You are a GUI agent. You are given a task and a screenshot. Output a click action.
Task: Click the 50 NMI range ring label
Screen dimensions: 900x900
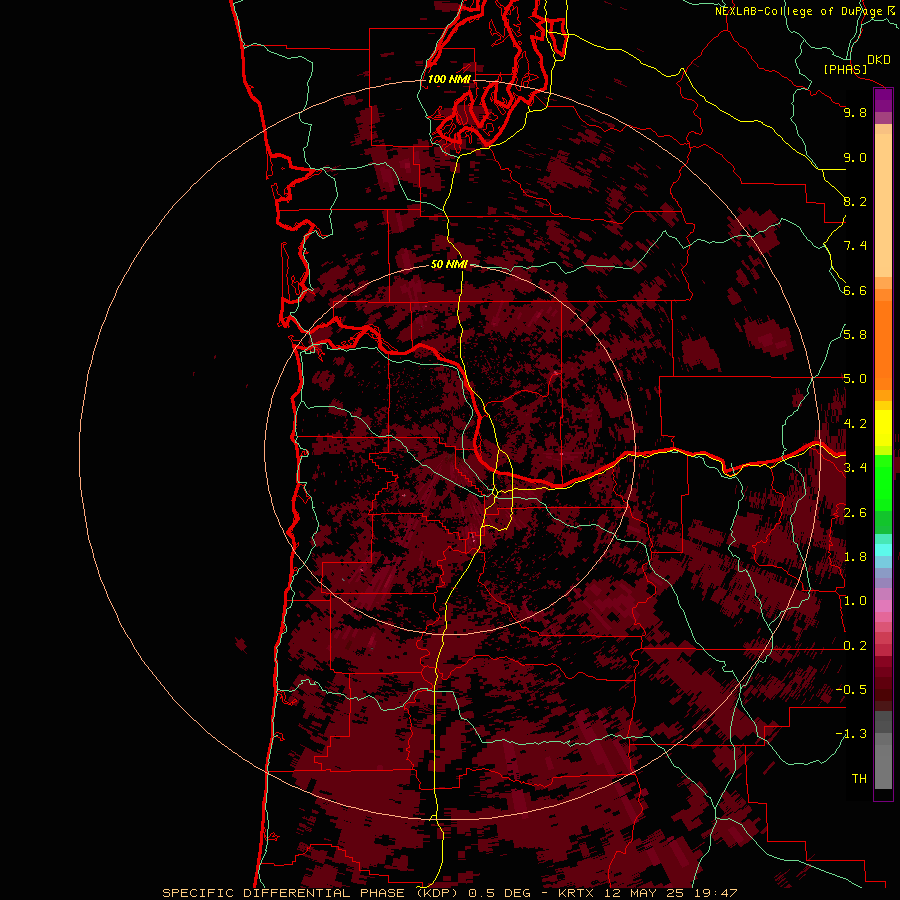[449, 264]
